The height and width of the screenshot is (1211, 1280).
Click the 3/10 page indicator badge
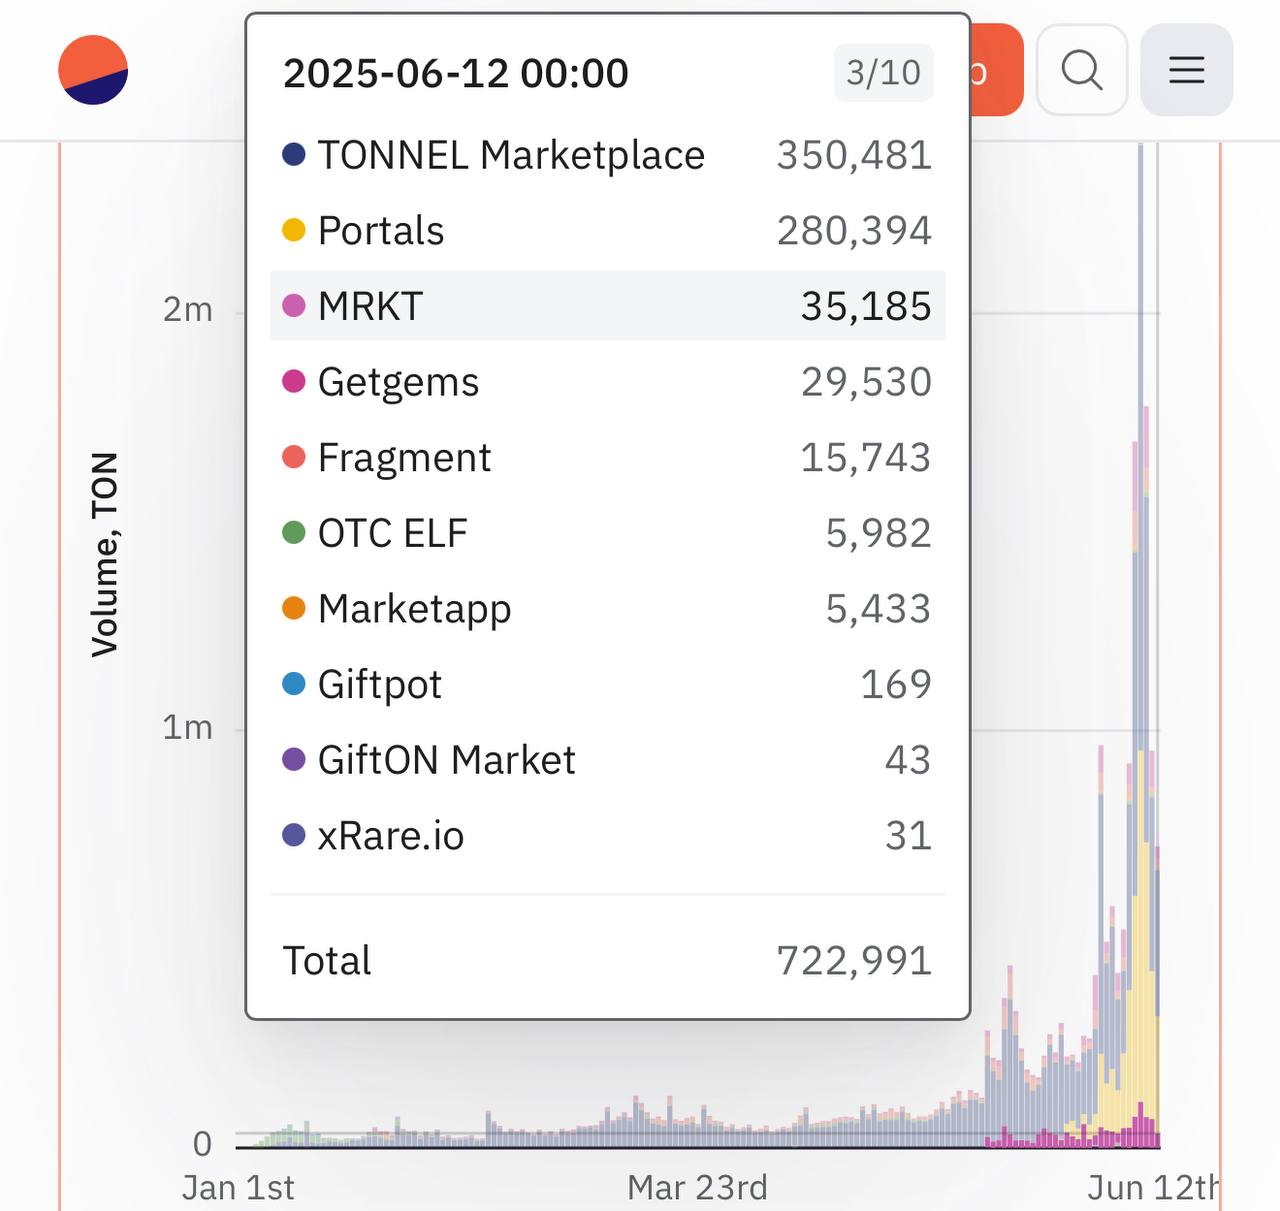click(884, 73)
